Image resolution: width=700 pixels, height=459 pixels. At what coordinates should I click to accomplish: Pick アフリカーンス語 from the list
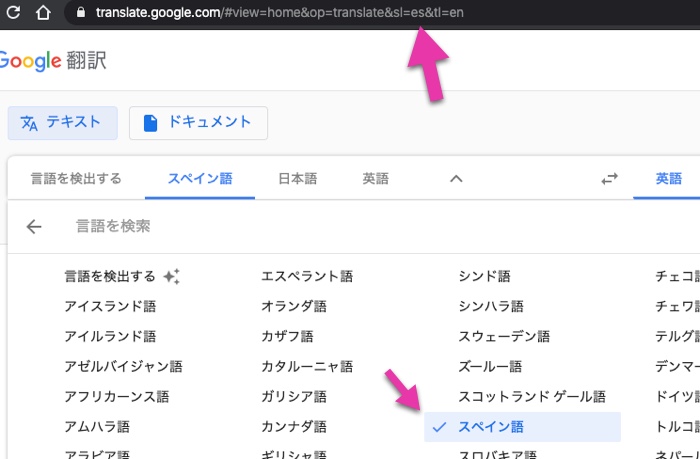click(117, 396)
